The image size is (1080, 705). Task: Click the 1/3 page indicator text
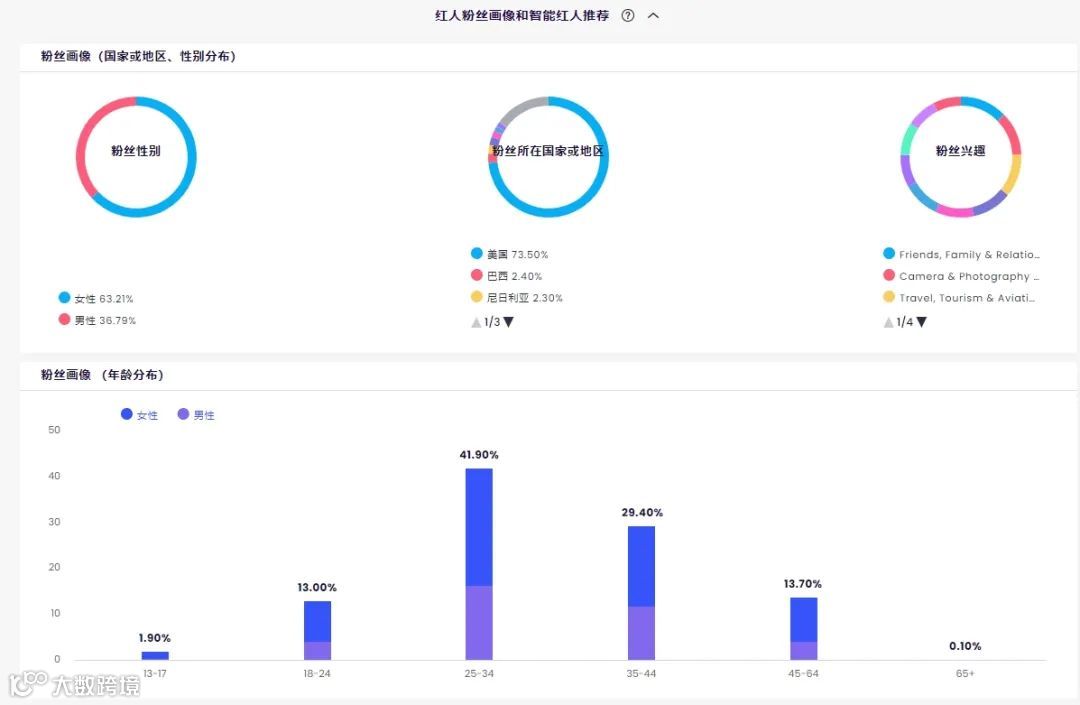click(492, 322)
